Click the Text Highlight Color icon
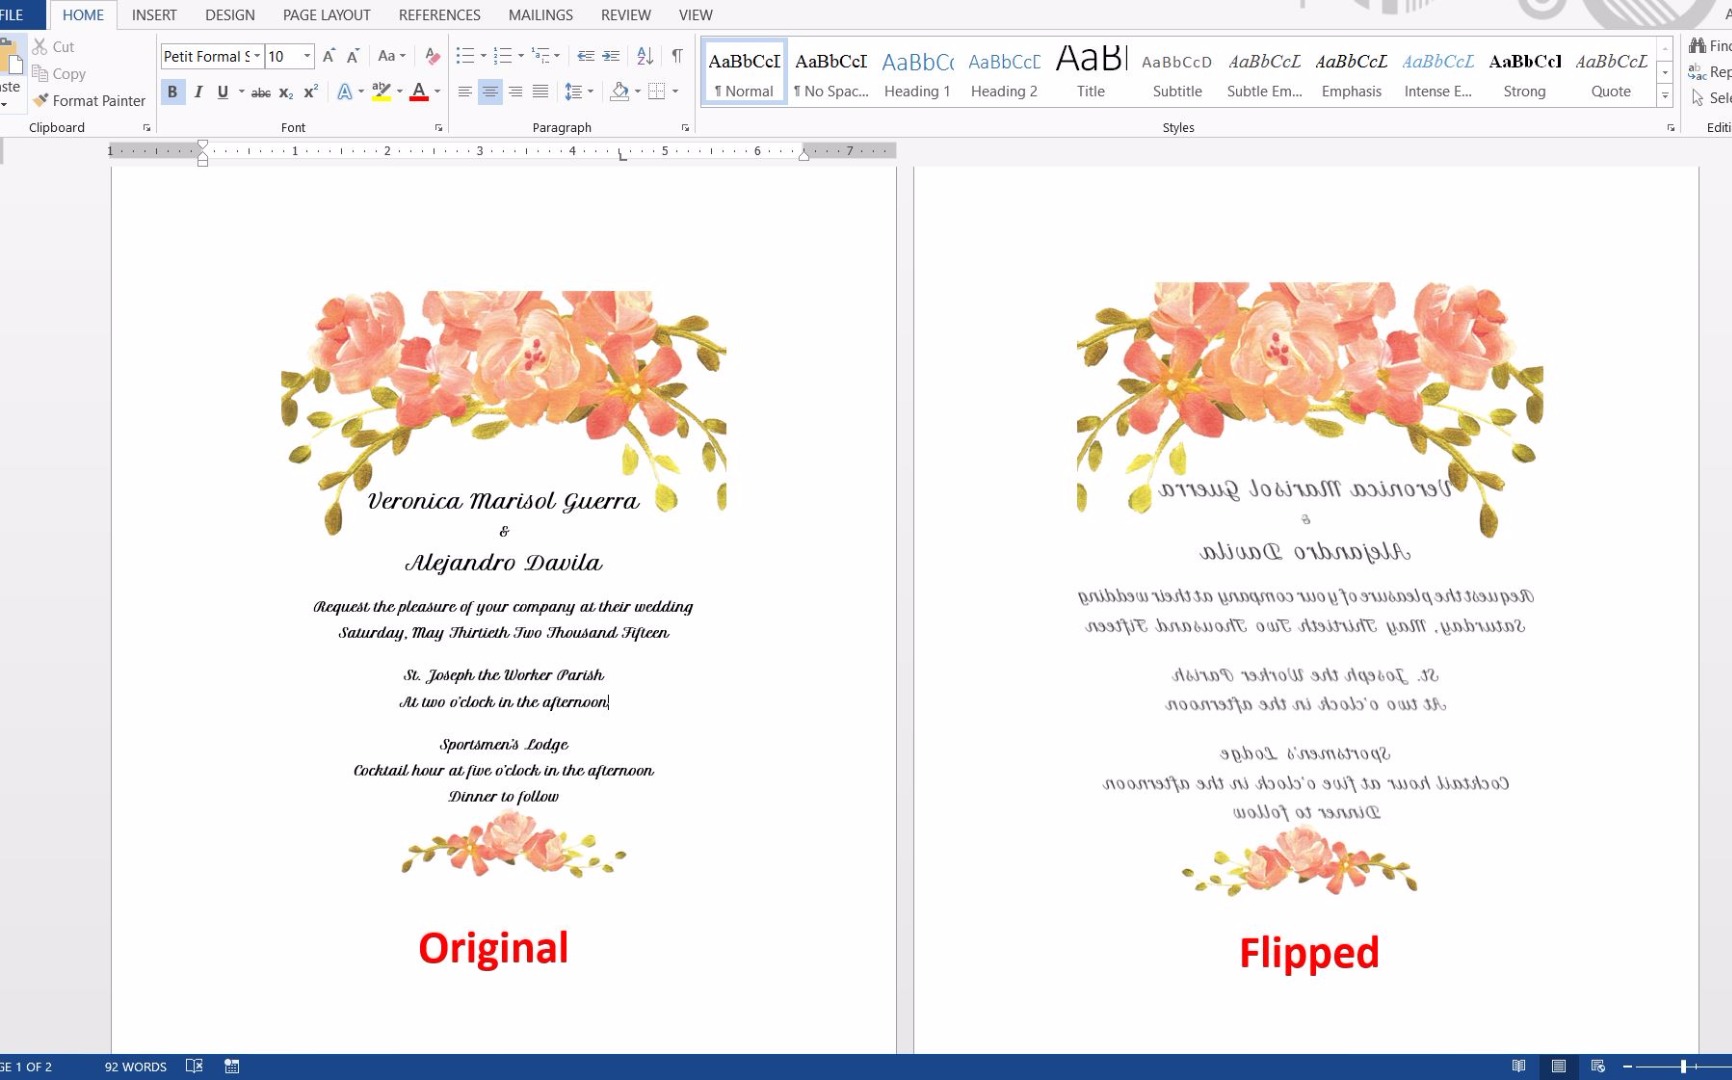Viewport: 1732px width, 1080px height. [381, 92]
